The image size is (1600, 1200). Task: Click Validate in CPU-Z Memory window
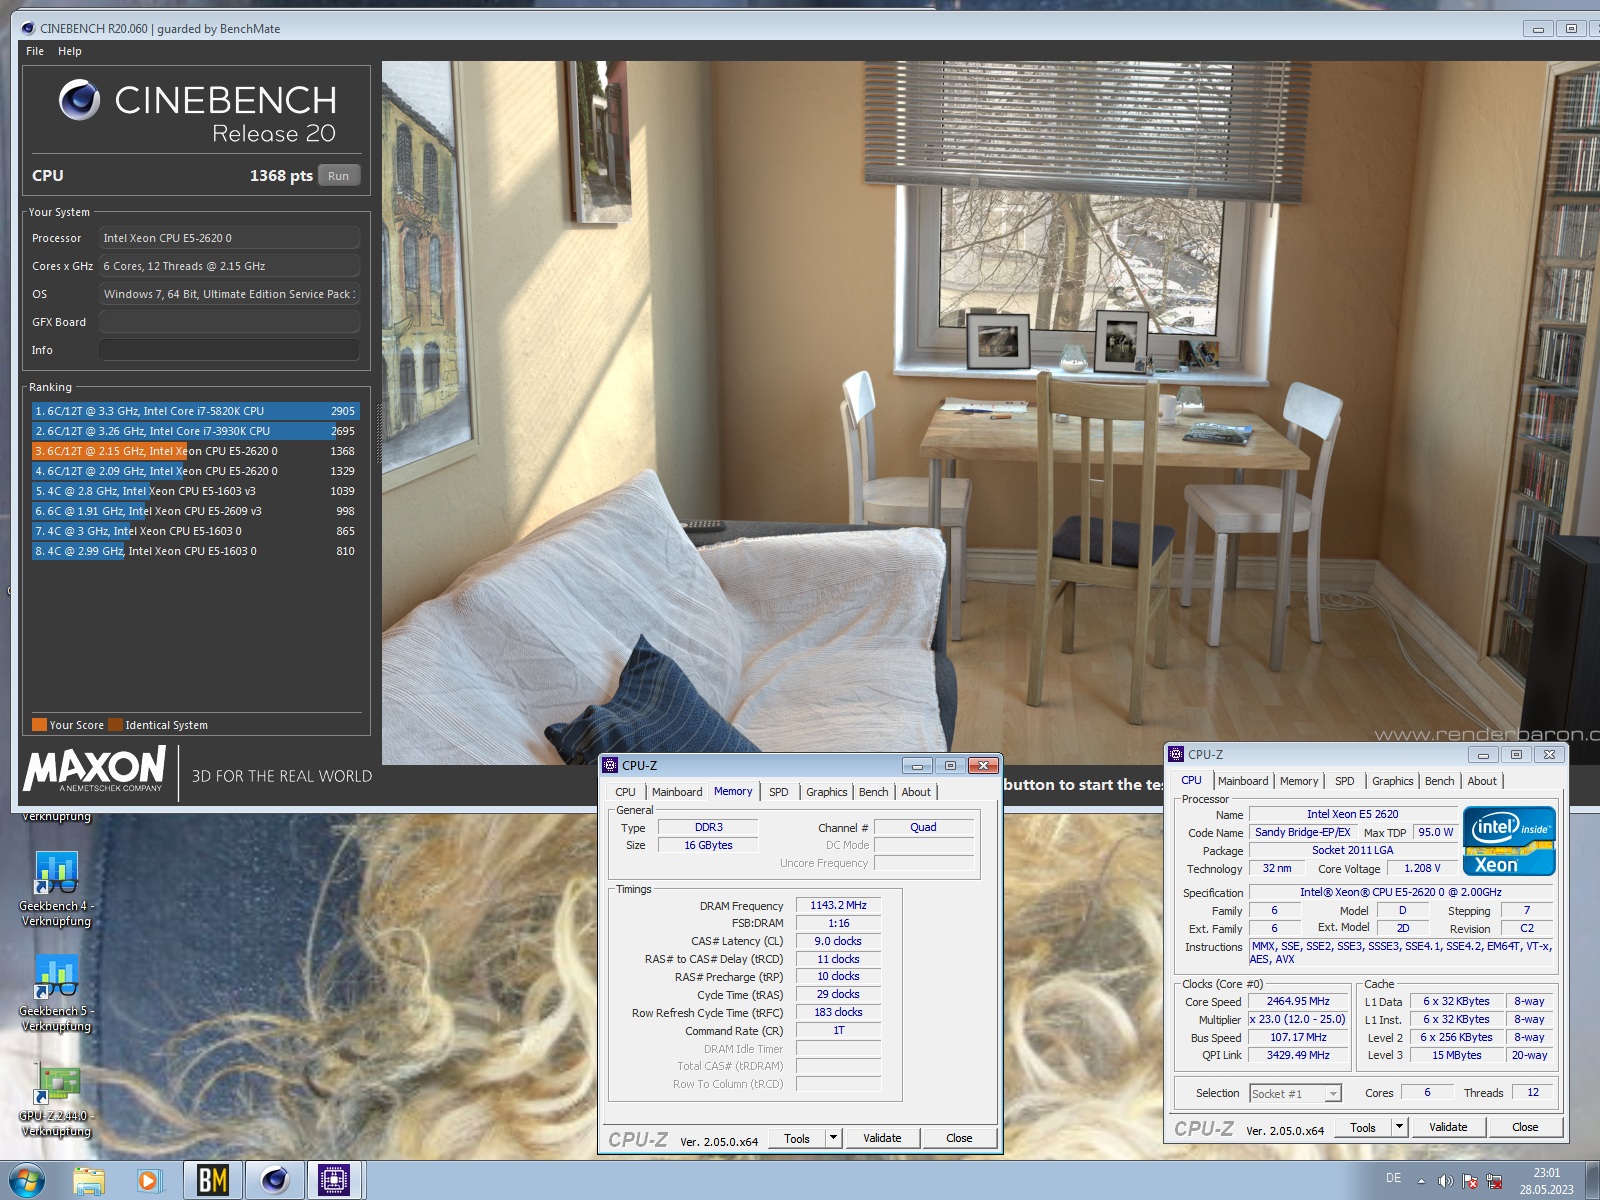tap(882, 1138)
